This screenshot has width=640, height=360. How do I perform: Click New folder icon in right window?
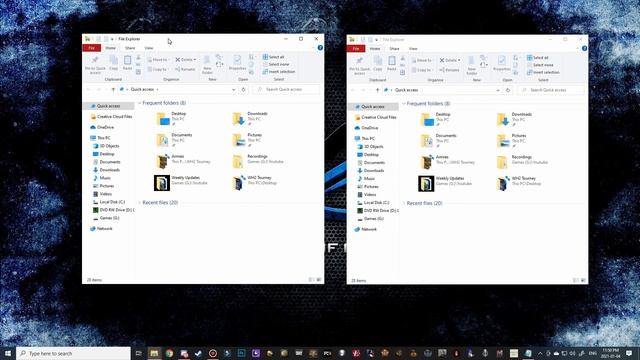[471, 65]
